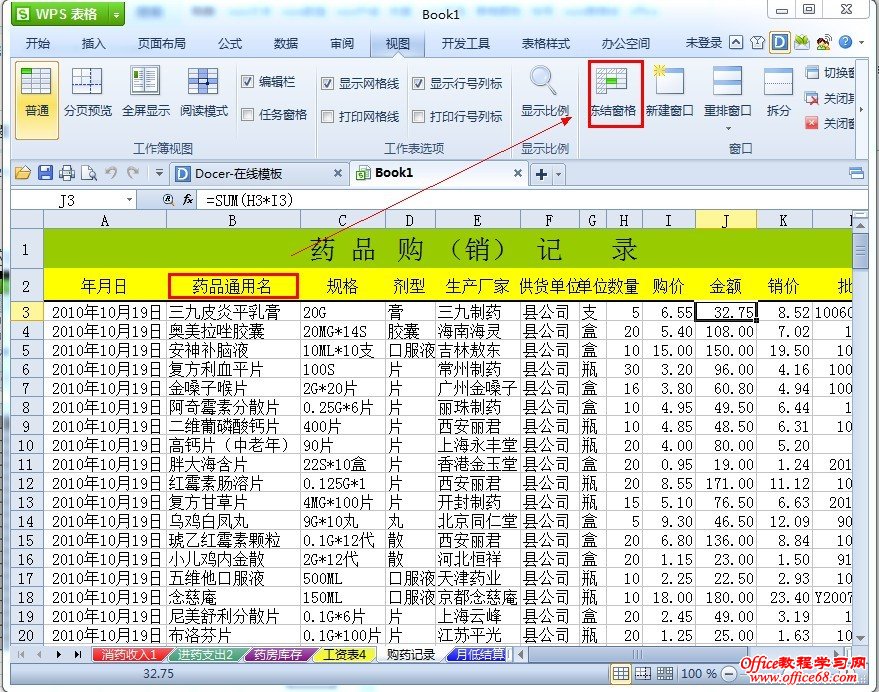Close the Book1 document tab
This screenshot has height=692, width=879.
(x=518, y=173)
